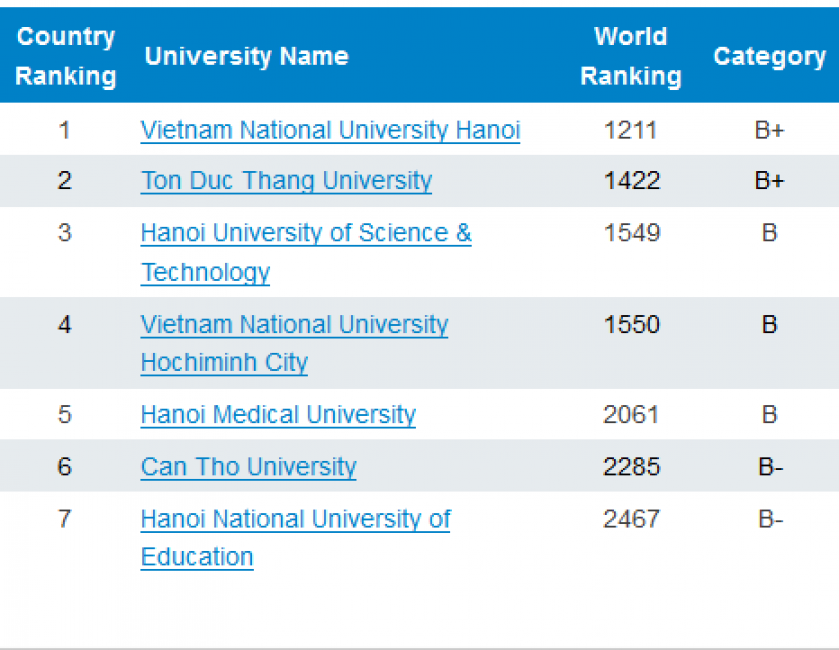839x650 pixels.
Task: Select the University Name column header
Action: (246, 56)
